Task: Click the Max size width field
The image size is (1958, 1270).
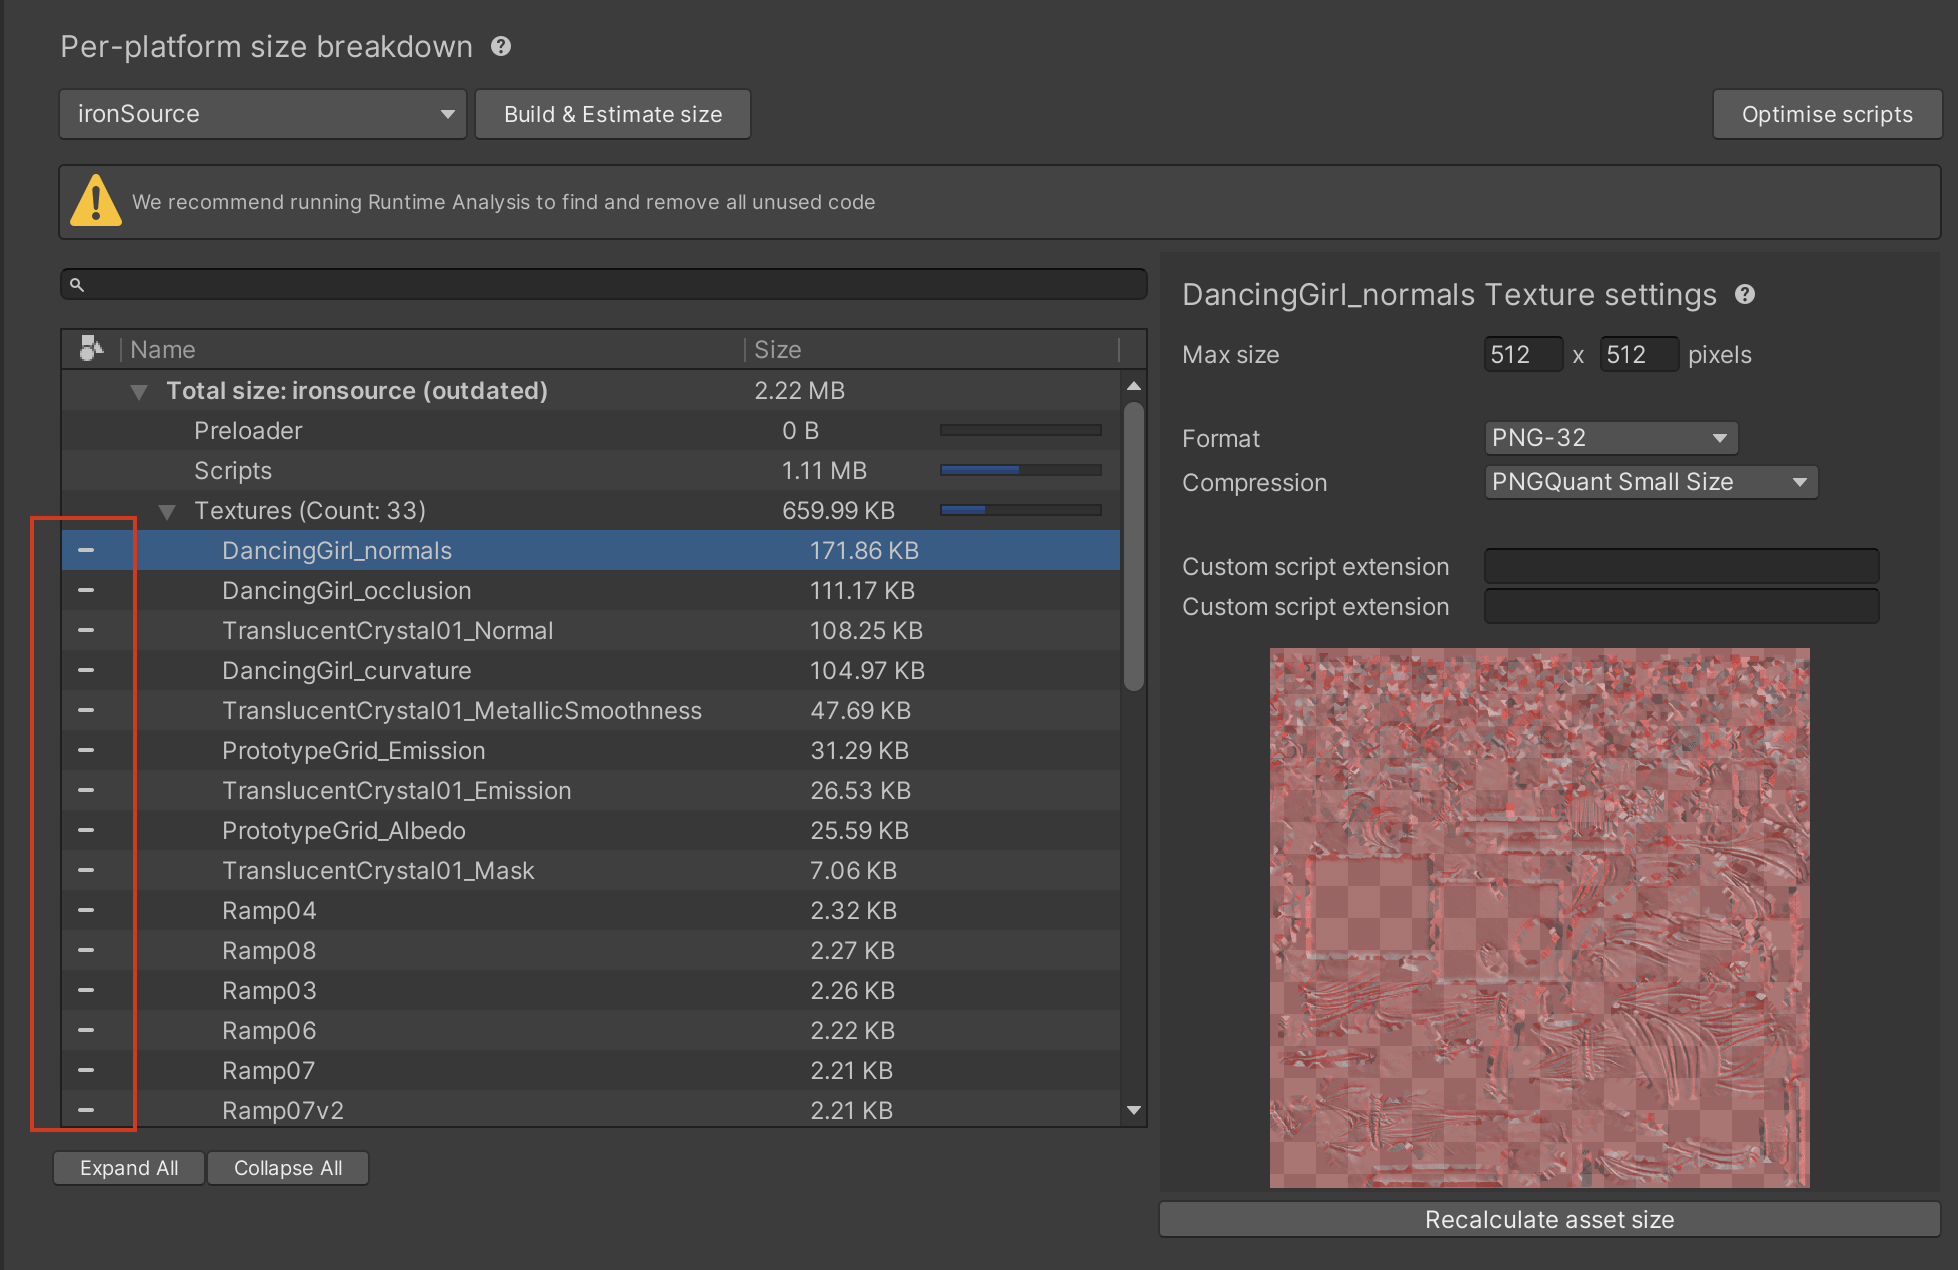Action: (x=1523, y=354)
